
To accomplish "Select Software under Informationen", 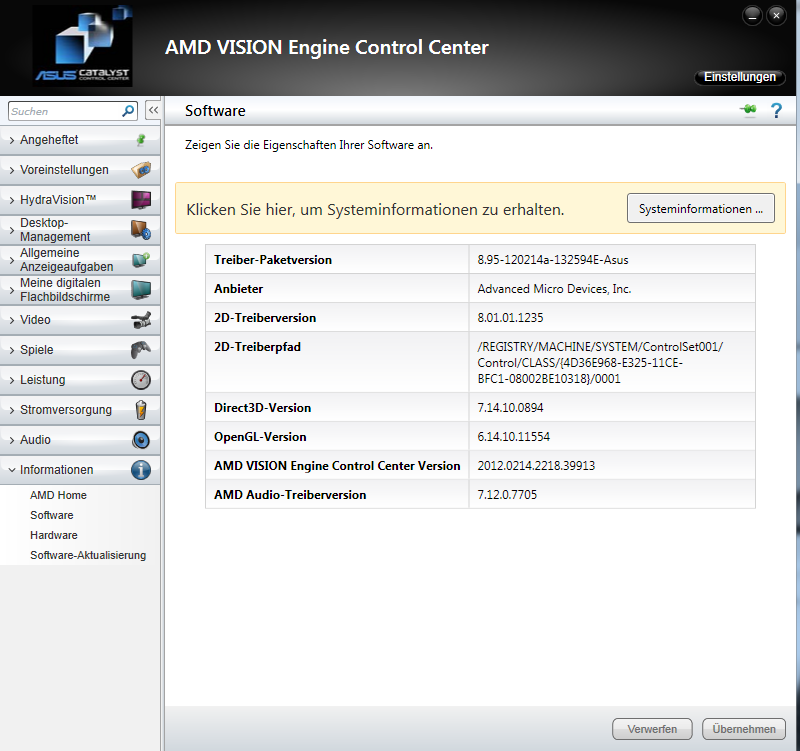I will 52,515.
